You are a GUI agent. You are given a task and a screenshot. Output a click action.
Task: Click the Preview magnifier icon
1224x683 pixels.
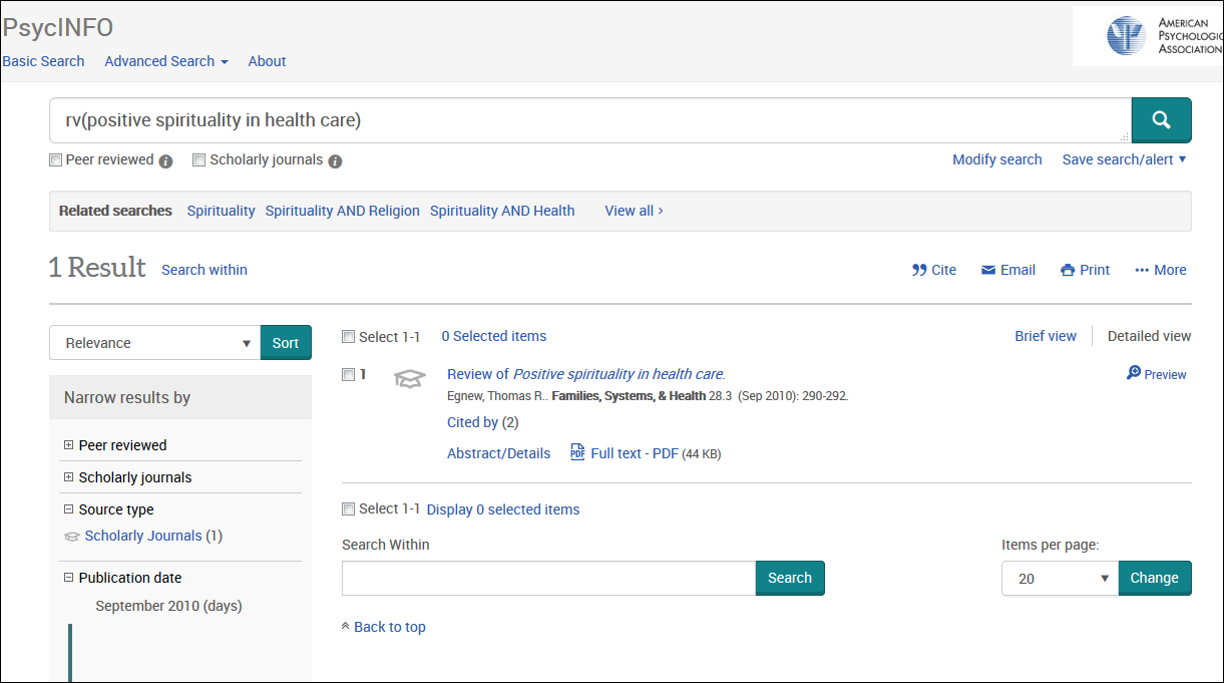(x=1133, y=373)
